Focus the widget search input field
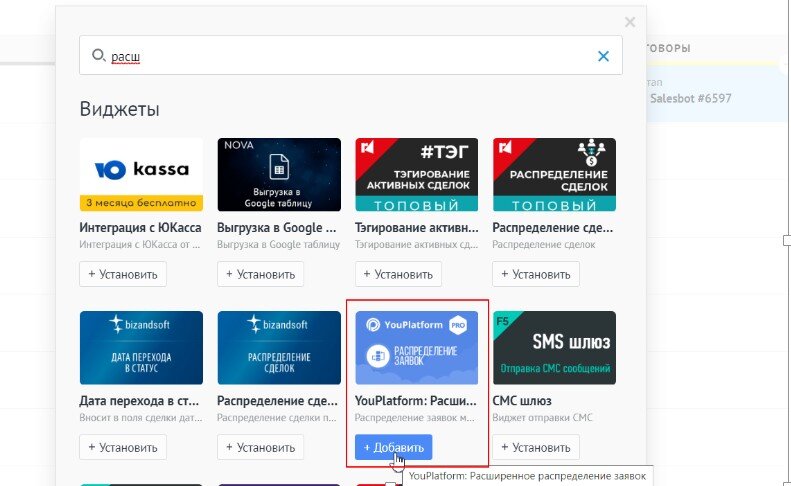 click(x=351, y=56)
